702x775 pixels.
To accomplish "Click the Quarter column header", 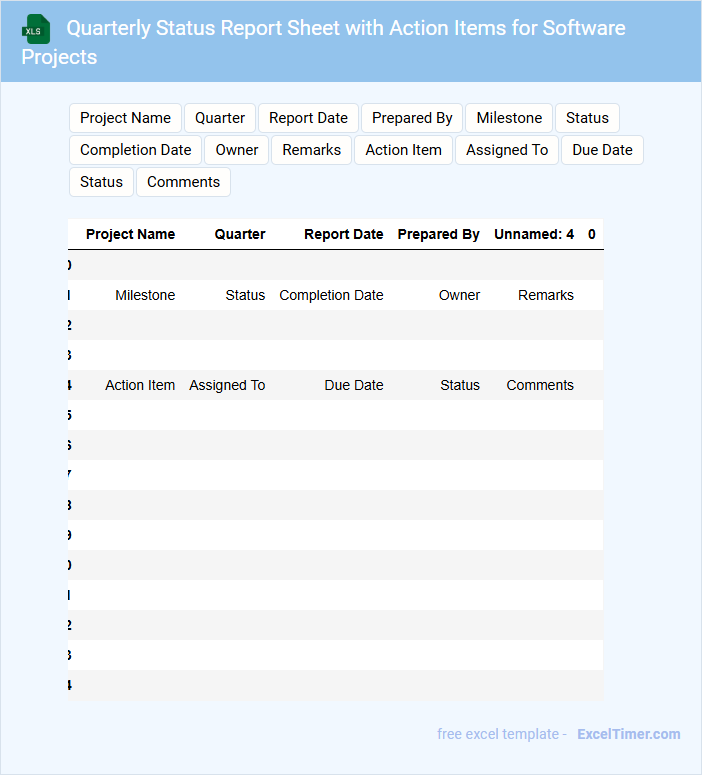I will [240, 234].
